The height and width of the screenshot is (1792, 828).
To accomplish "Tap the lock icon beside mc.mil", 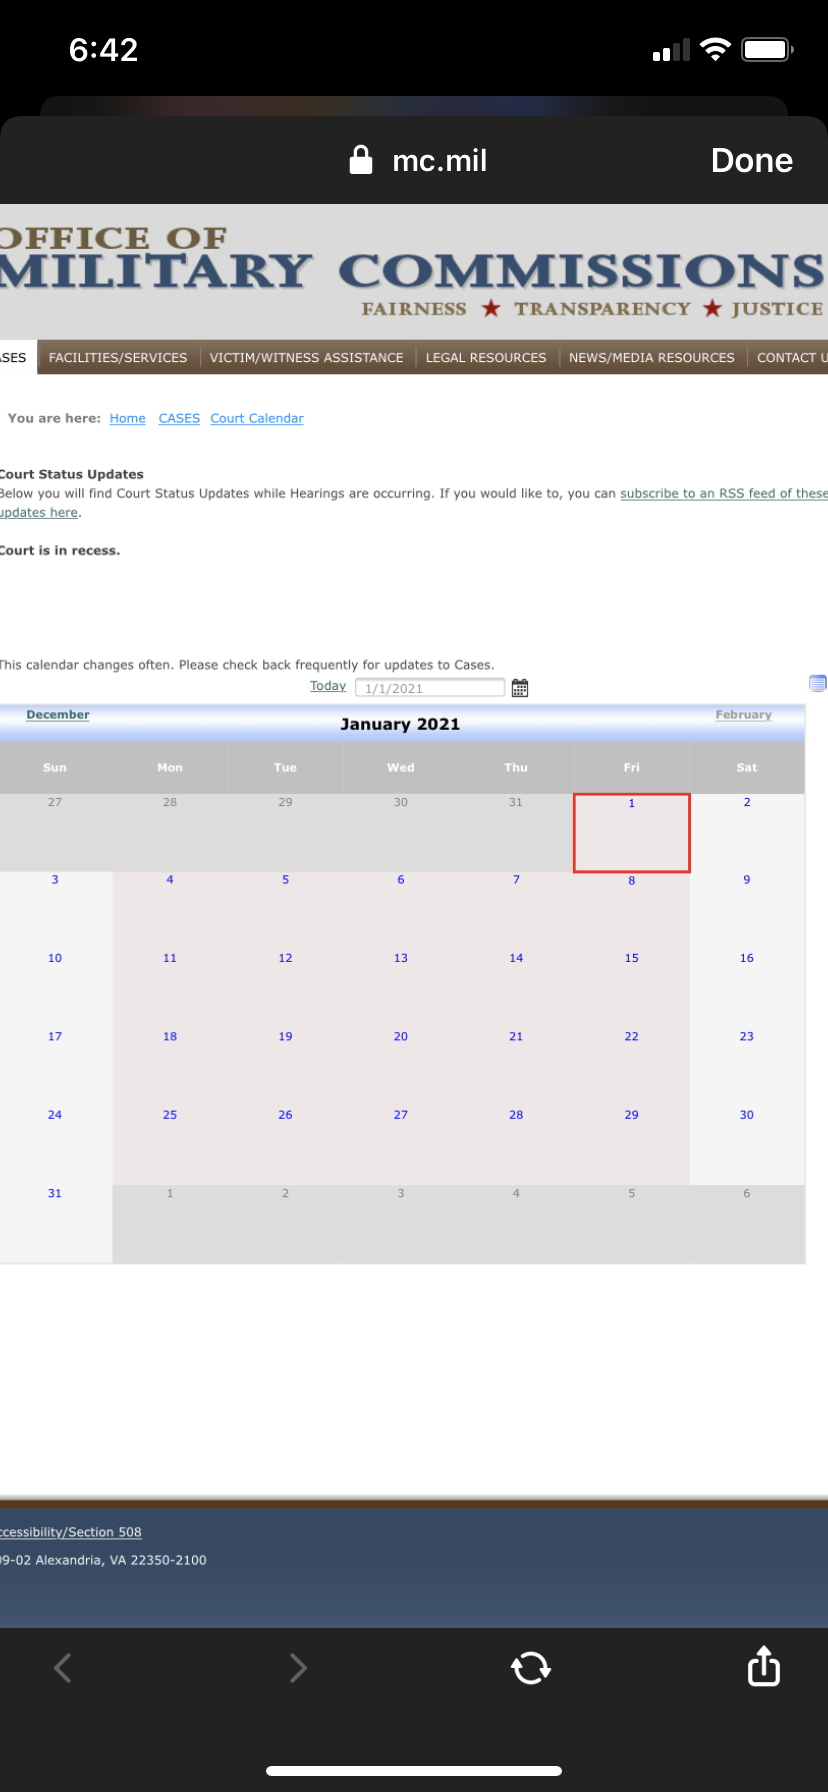I will coord(361,160).
